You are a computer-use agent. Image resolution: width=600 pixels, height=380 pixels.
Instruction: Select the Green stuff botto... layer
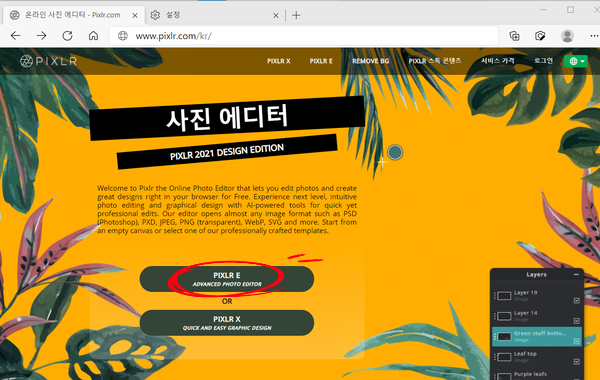(537, 337)
